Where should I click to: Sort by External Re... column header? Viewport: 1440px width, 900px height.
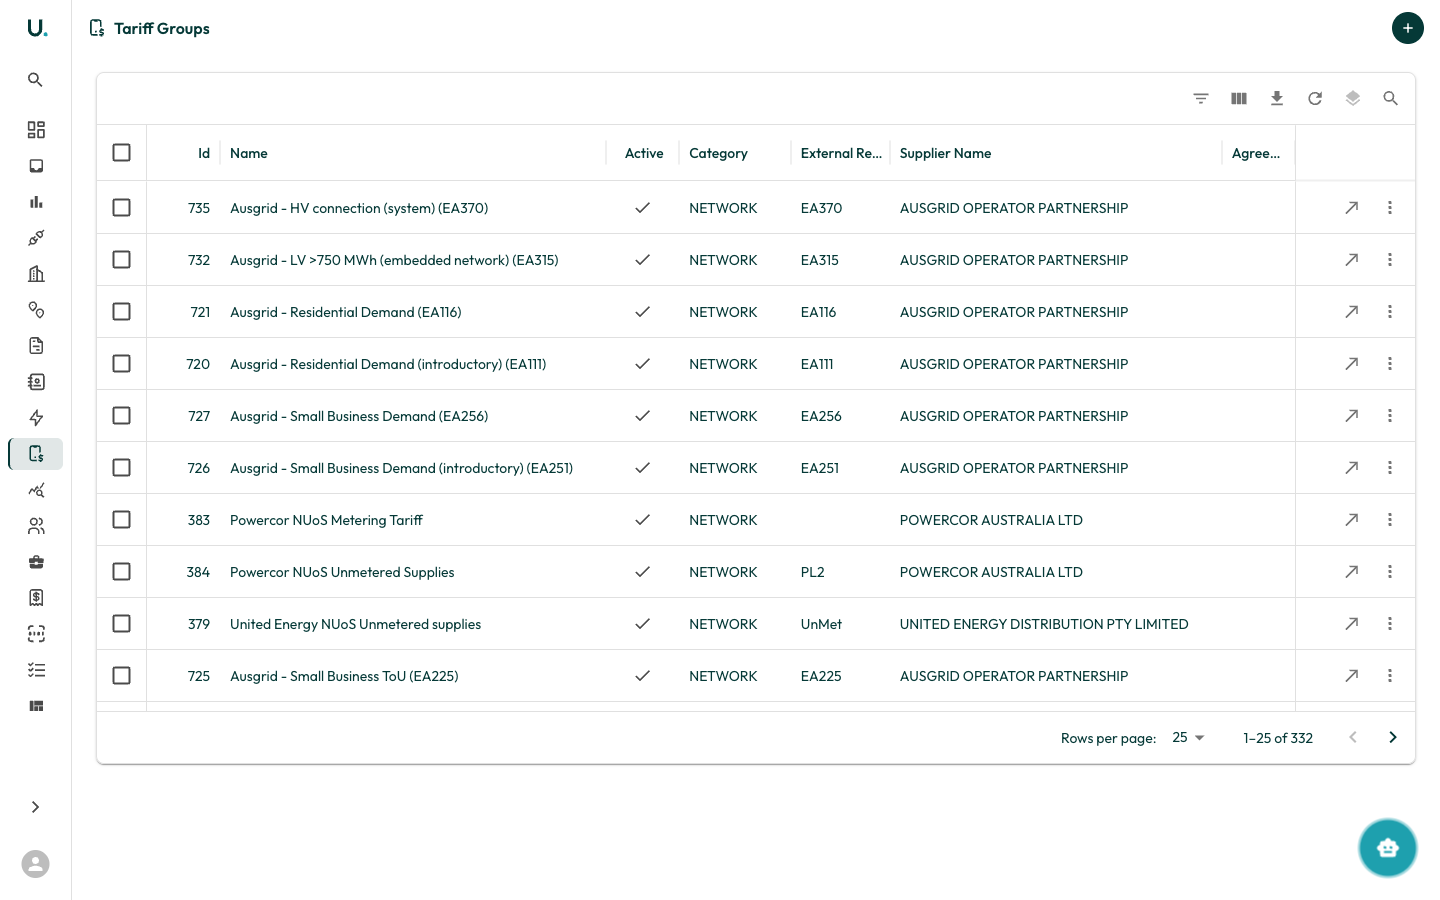click(841, 153)
